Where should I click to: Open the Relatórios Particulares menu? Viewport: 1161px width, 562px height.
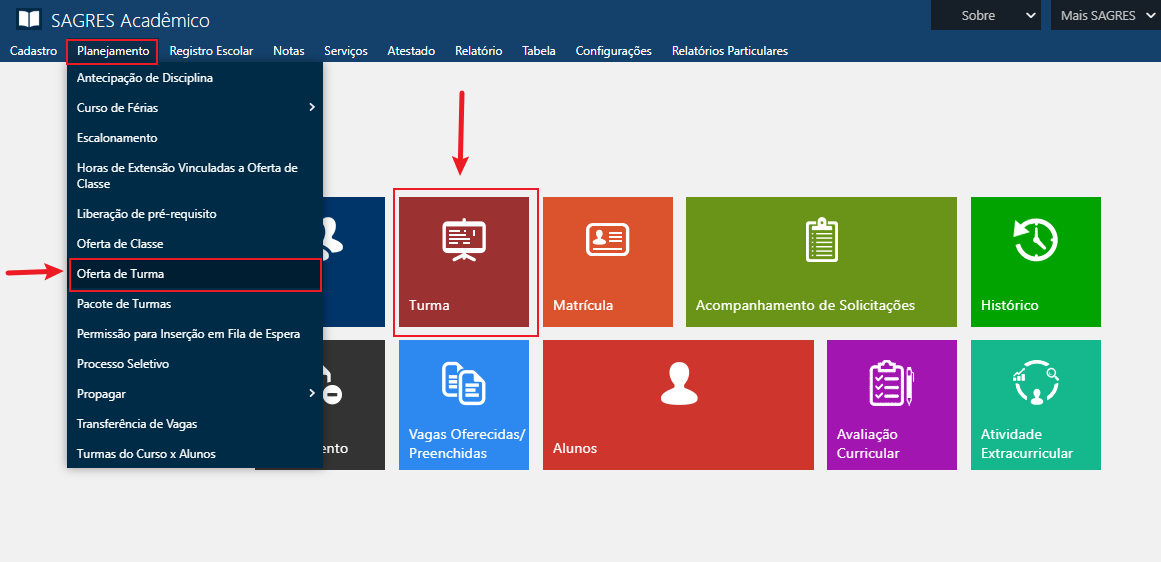pos(729,51)
